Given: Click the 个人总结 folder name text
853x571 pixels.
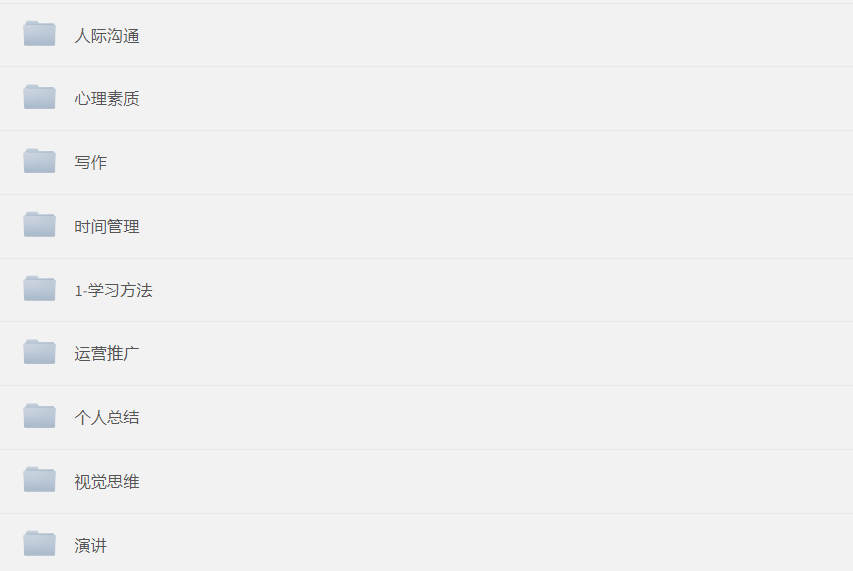Looking at the screenshot, I should pyautogui.click(x=107, y=418).
